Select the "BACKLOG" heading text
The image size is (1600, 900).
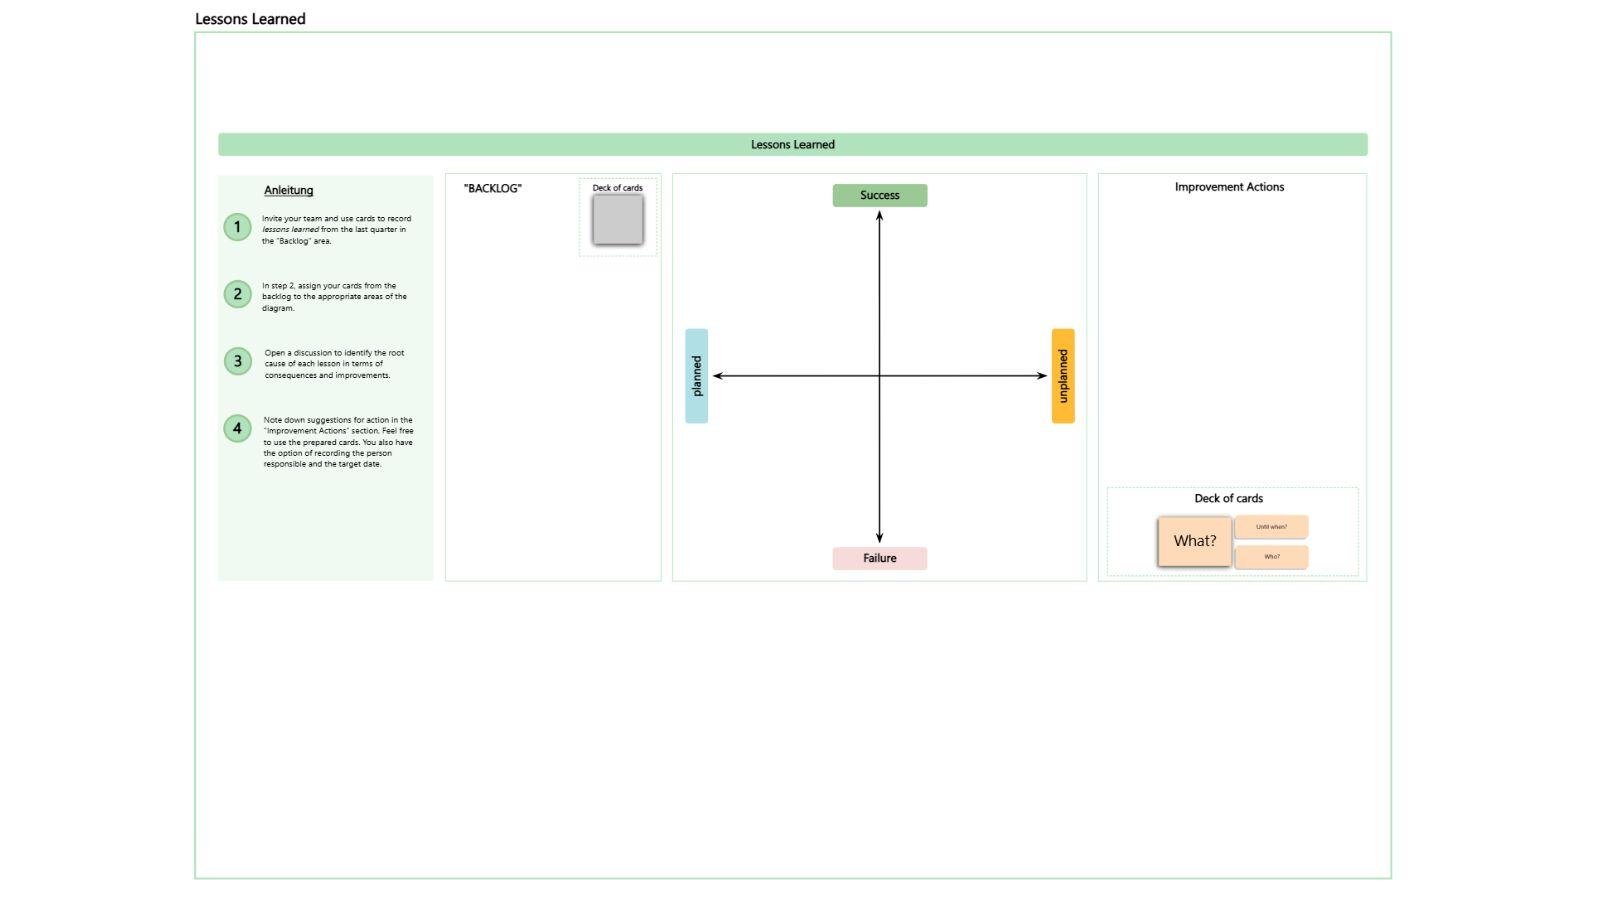tap(492, 189)
